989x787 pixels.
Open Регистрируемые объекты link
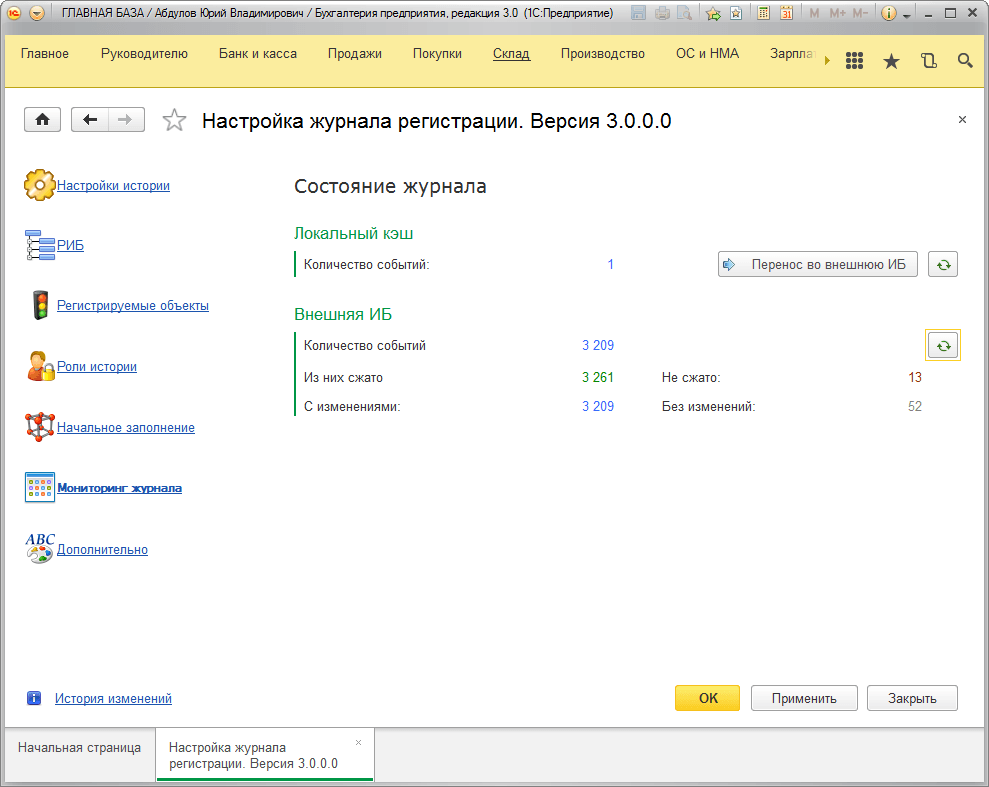point(132,305)
